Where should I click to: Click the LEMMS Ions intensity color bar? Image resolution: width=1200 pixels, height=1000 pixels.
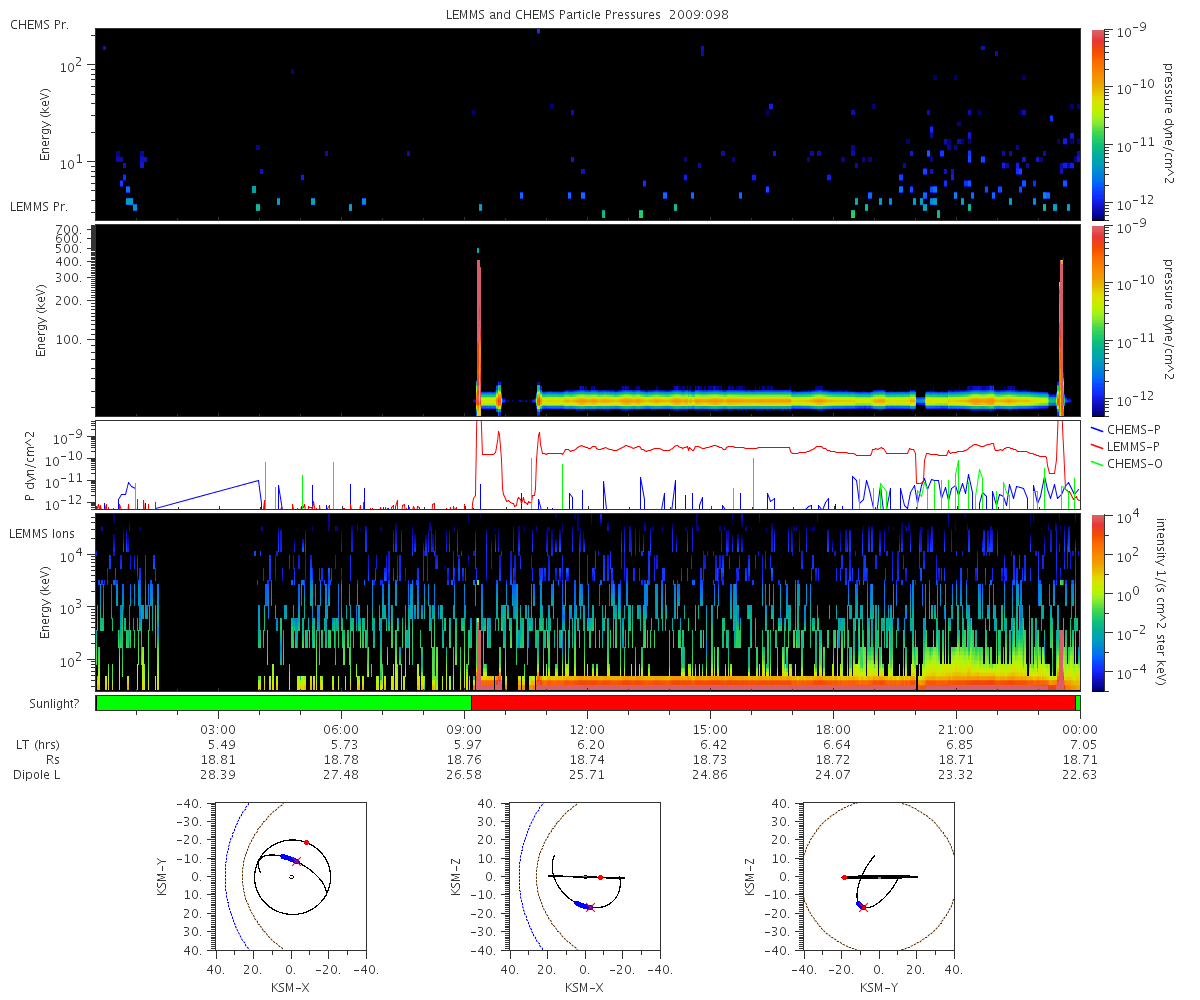1099,602
